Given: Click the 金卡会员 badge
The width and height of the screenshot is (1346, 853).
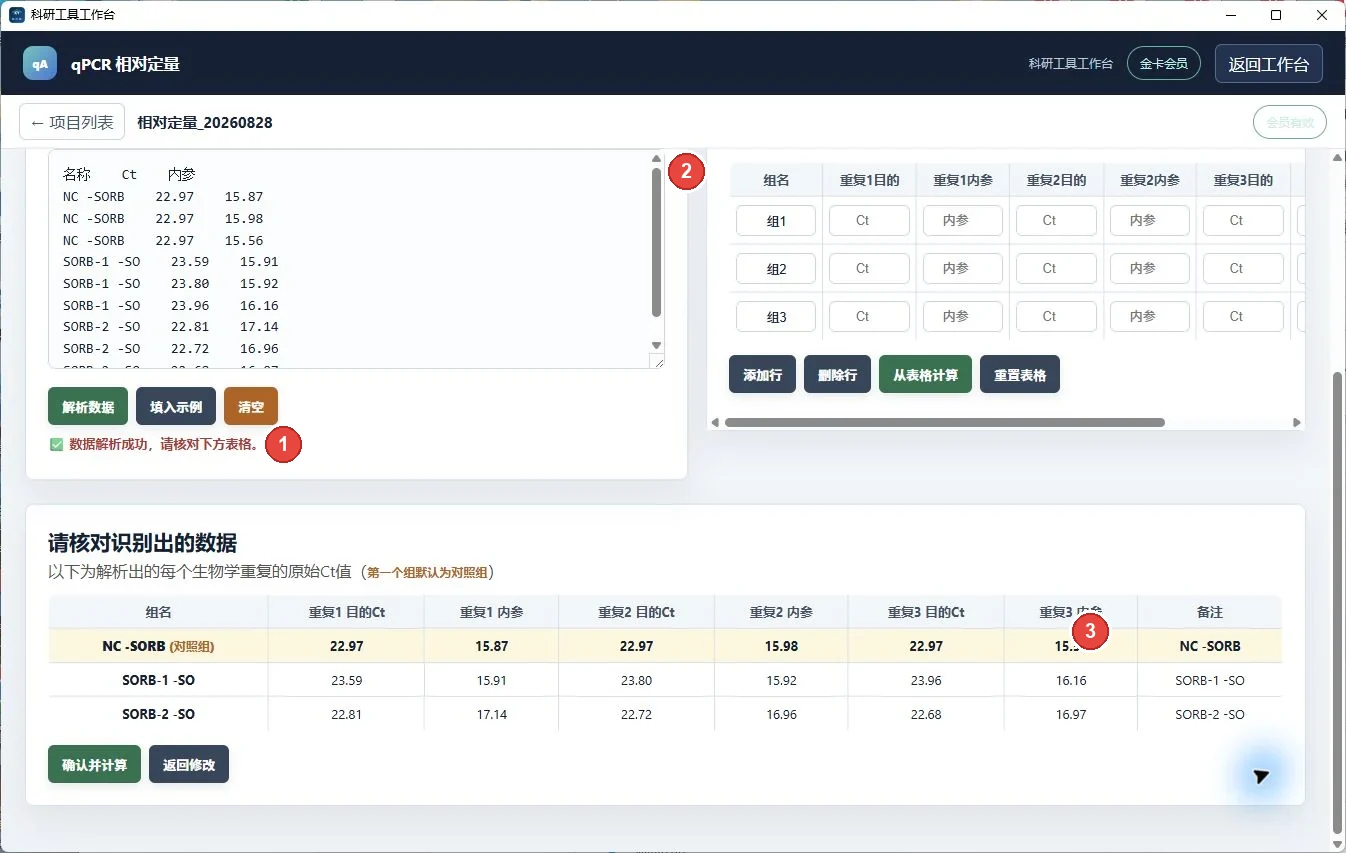Looking at the screenshot, I should point(1163,63).
